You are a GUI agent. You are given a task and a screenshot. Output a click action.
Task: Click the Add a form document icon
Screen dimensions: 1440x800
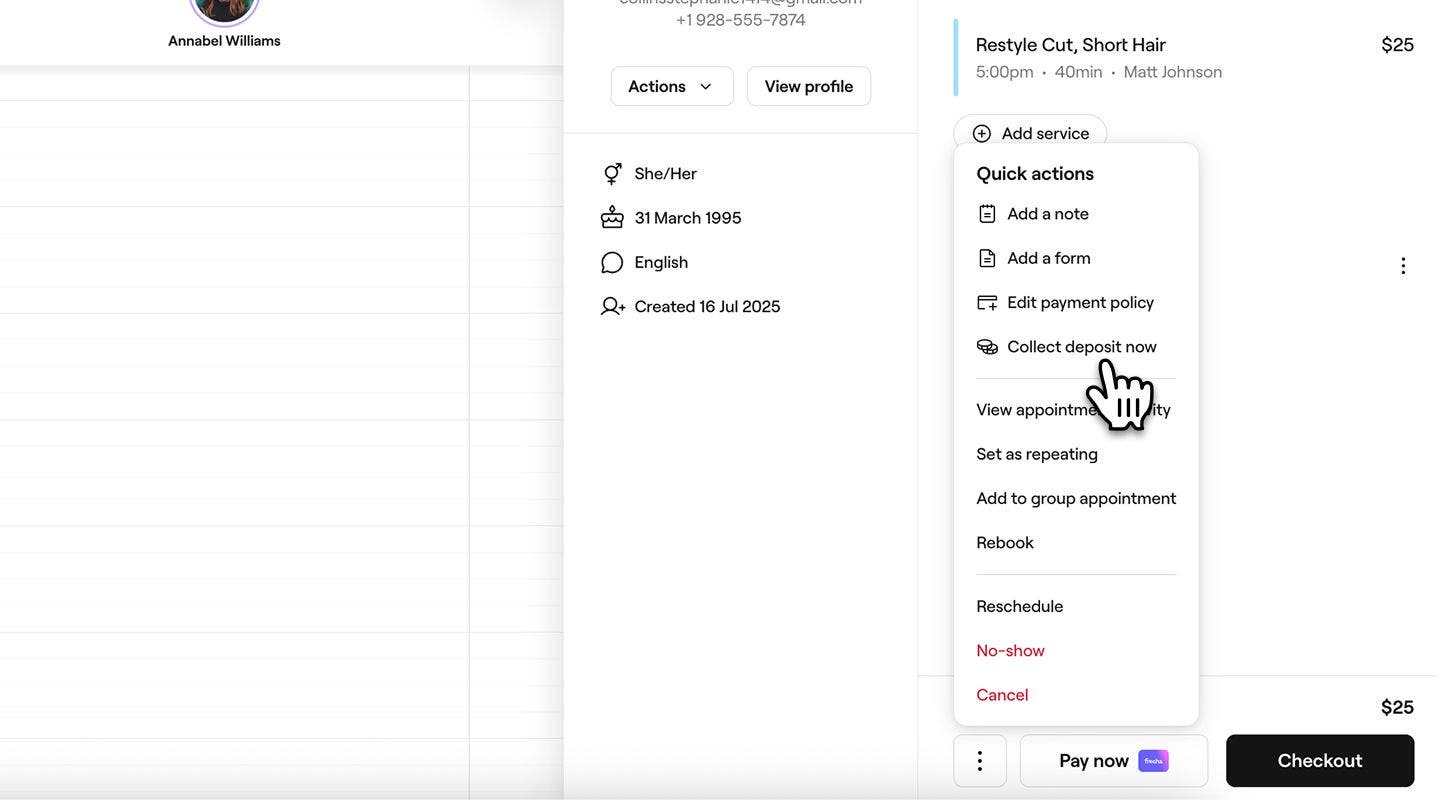pyautogui.click(x=987, y=258)
